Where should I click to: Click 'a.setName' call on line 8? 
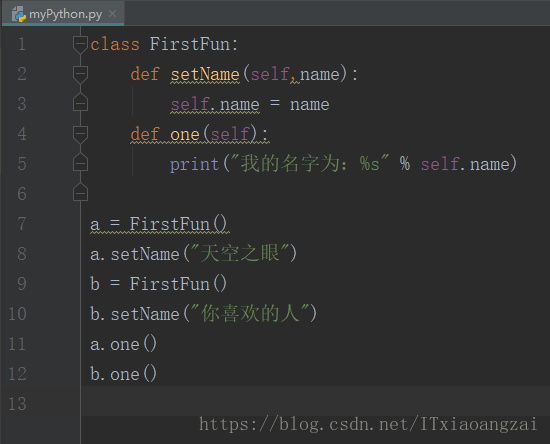coord(135,254)
